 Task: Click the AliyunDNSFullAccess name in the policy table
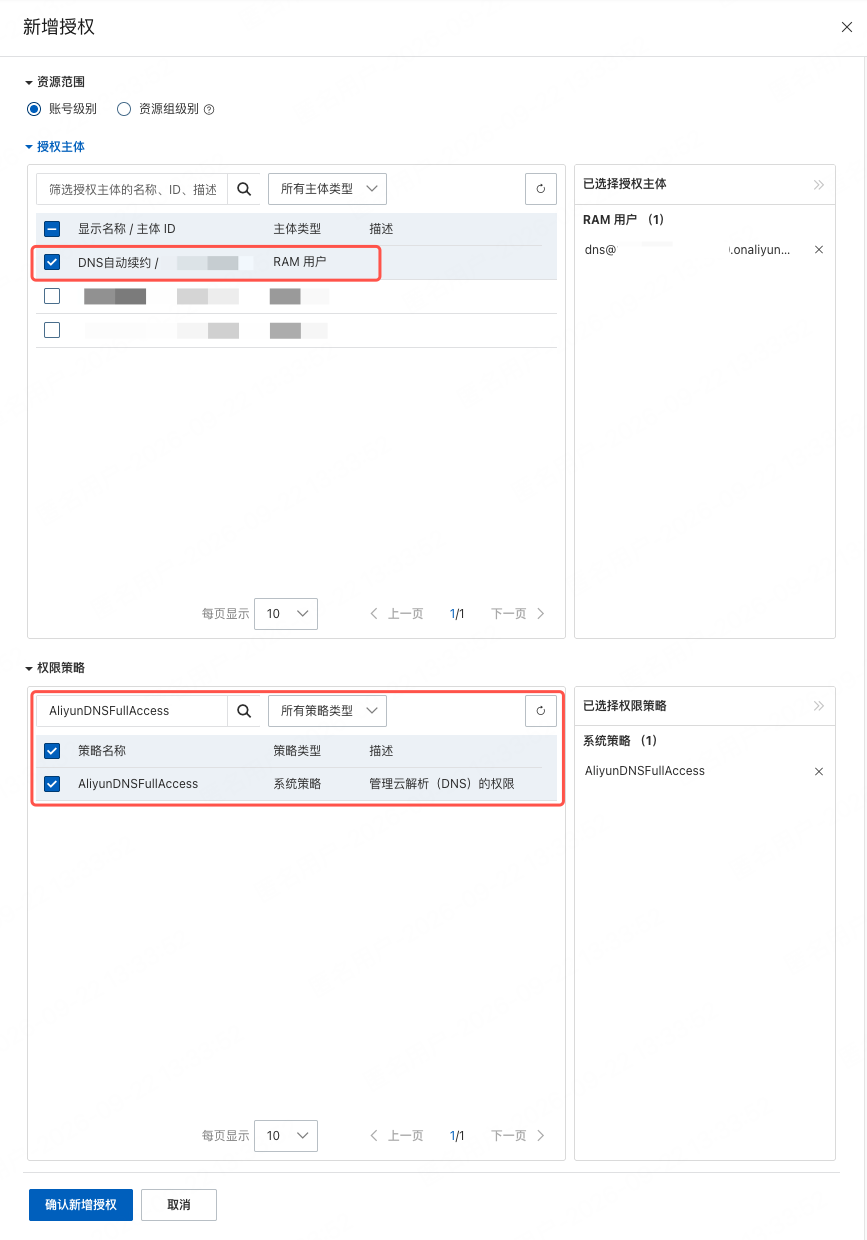coord(138,784)
